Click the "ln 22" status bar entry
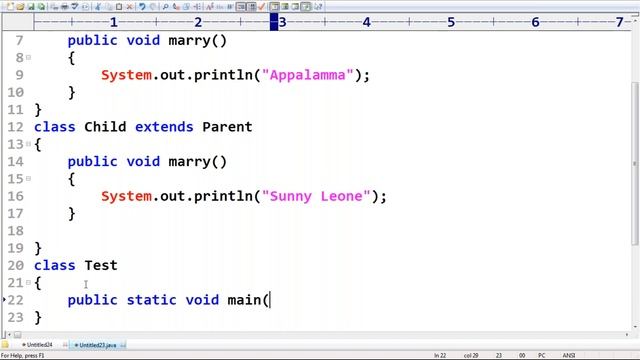640x360 pixels. coord(440,356)
